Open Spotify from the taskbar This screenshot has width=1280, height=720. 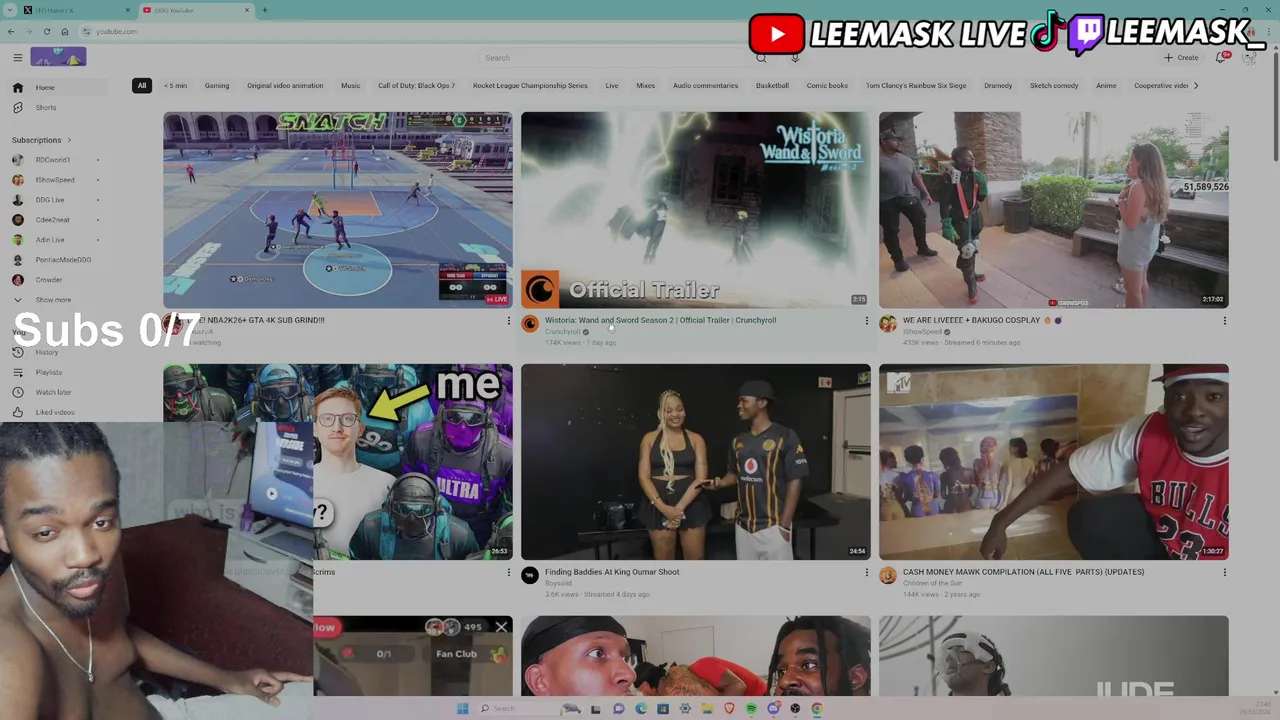point(751,709)
